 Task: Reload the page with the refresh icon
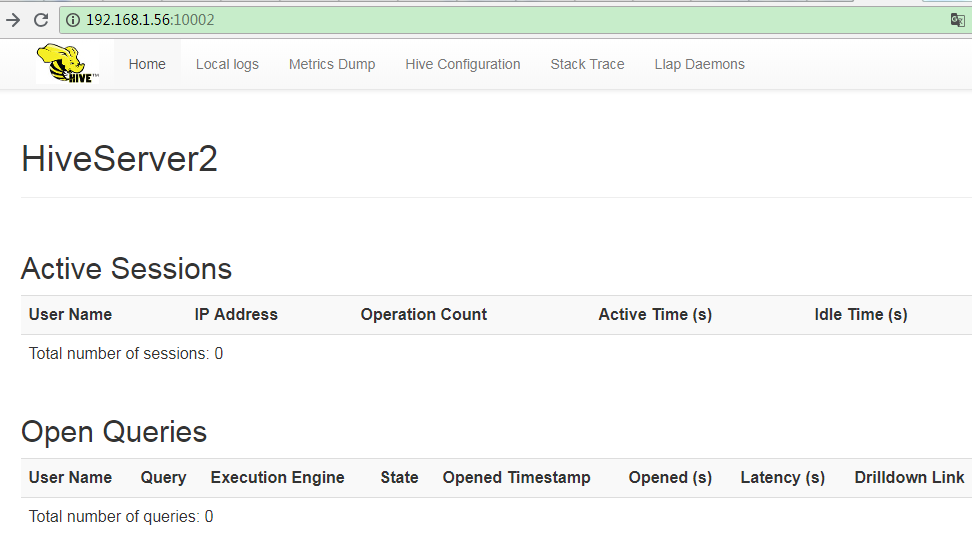coord(41,20)
